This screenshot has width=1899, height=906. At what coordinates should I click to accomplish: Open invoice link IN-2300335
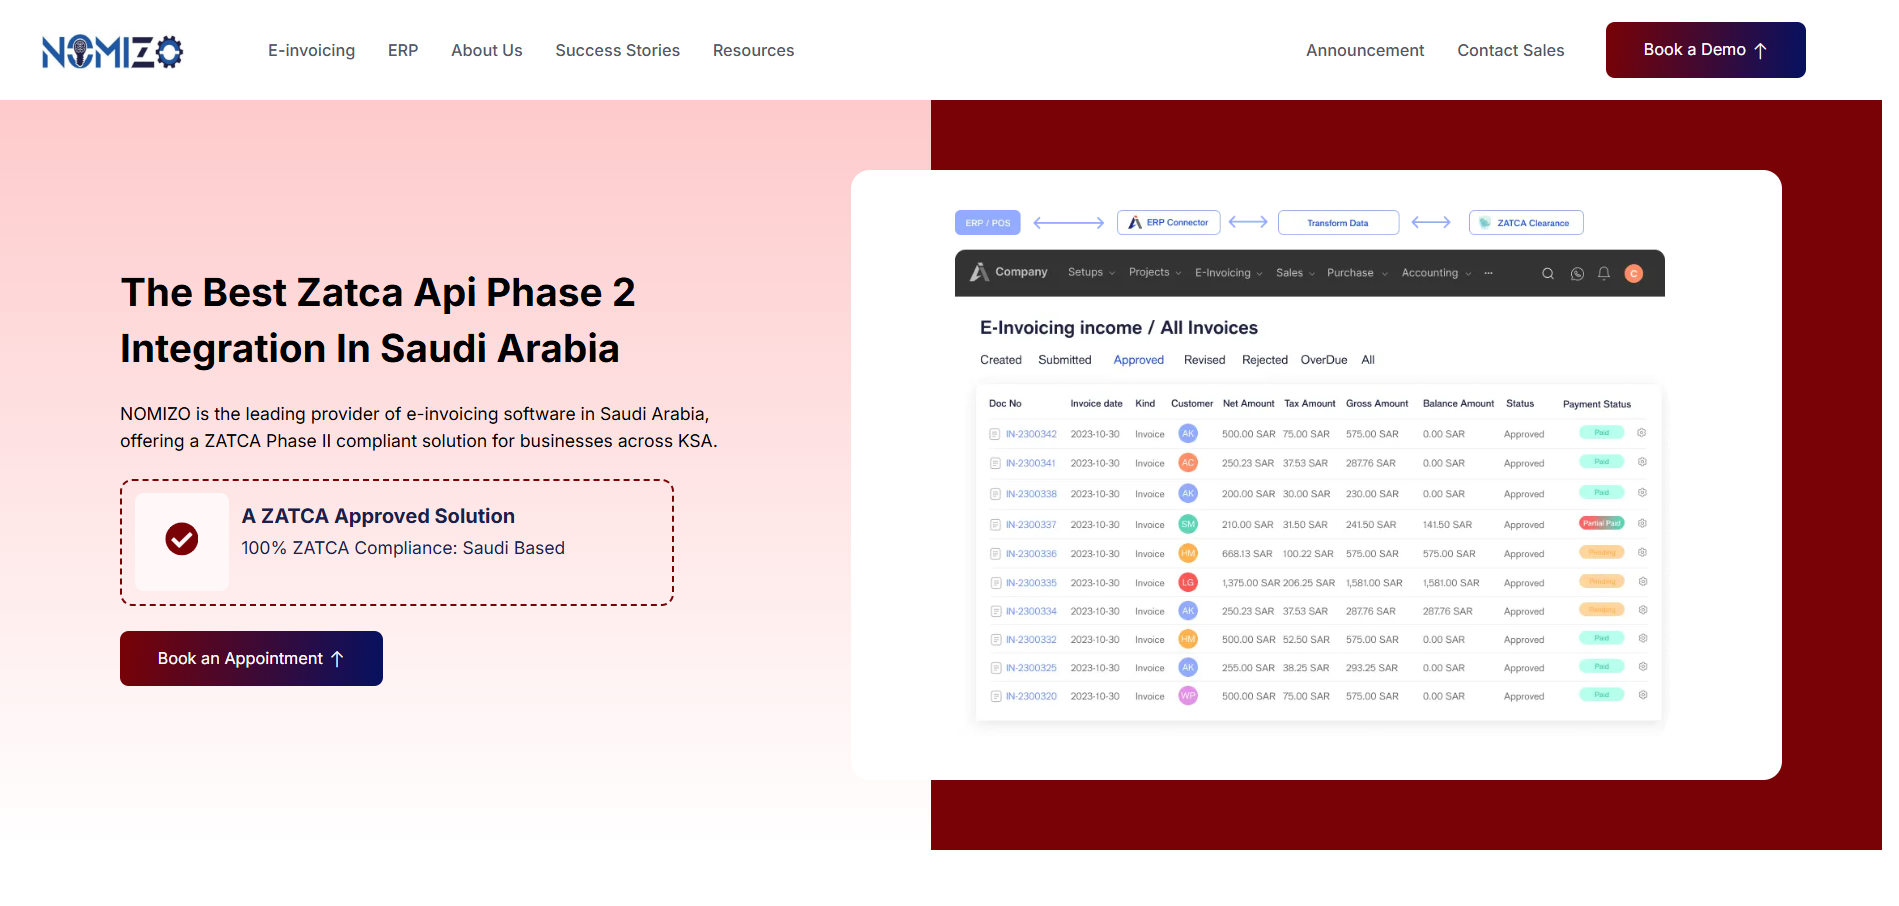click(x=1031, y=583)
